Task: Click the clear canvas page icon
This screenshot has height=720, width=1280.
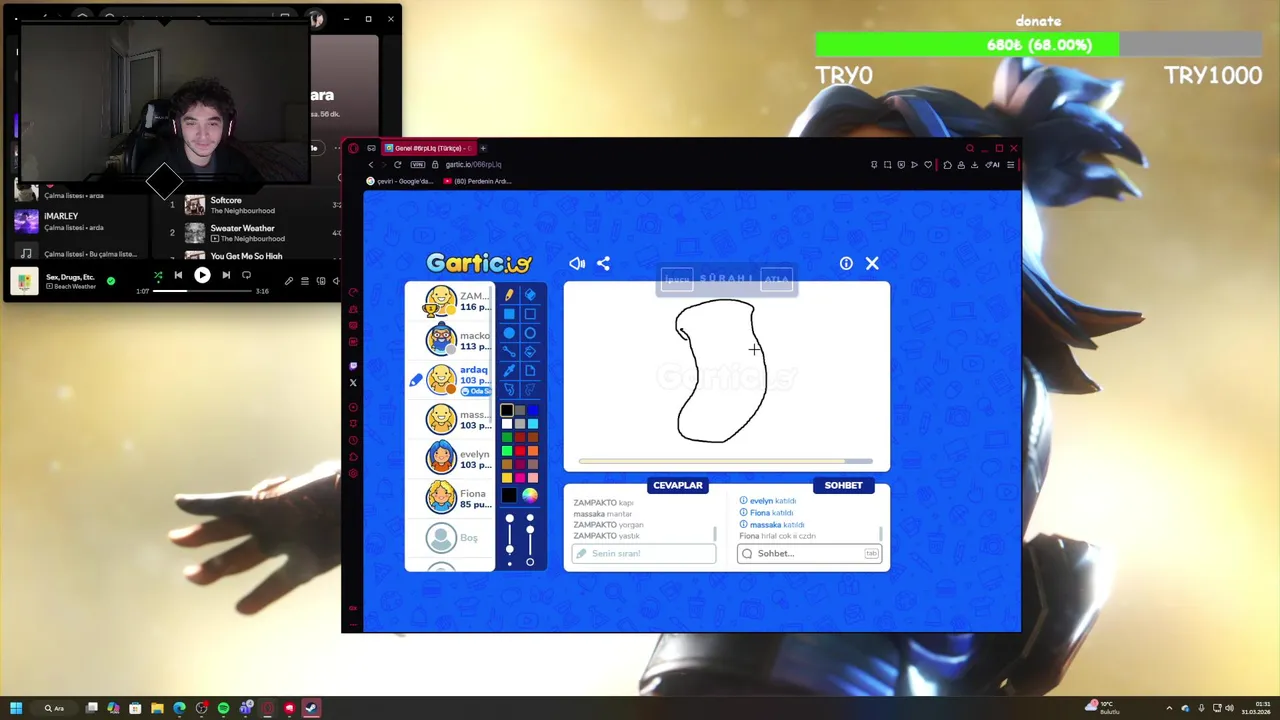Action: tap(530, 370)
